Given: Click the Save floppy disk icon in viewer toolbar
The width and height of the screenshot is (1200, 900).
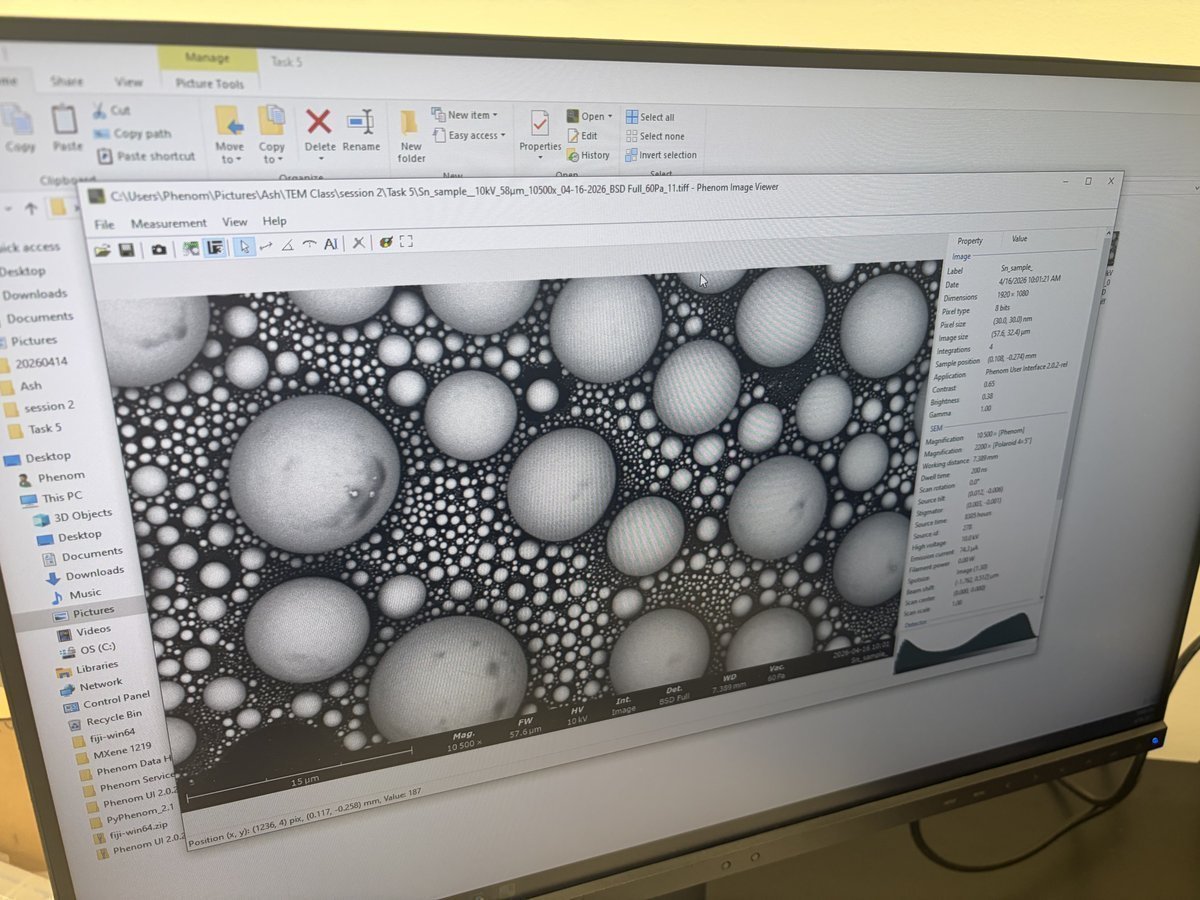Looking at the screenshot, I should point(126,249).
